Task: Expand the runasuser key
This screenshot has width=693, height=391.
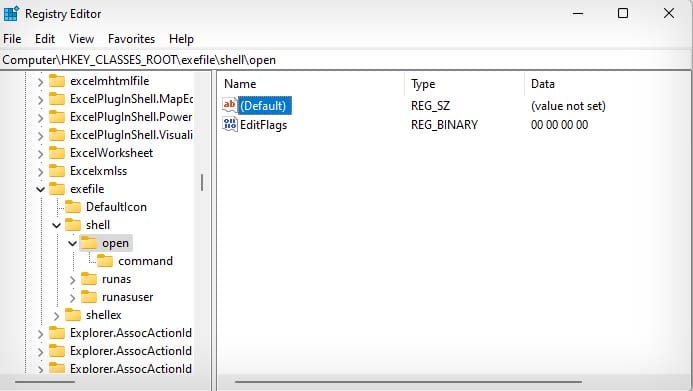Action: (72, 298)
